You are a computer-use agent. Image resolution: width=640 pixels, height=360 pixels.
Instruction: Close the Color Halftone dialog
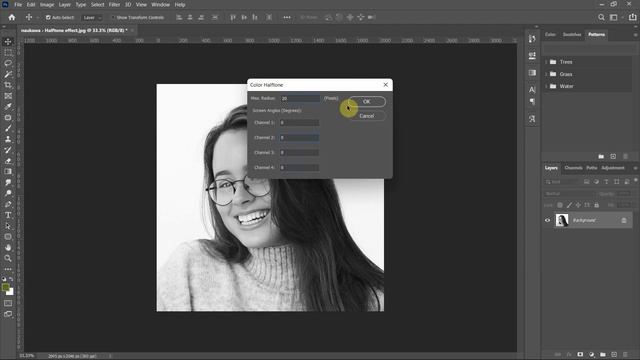pyautogui.click(x=386, y=85)
